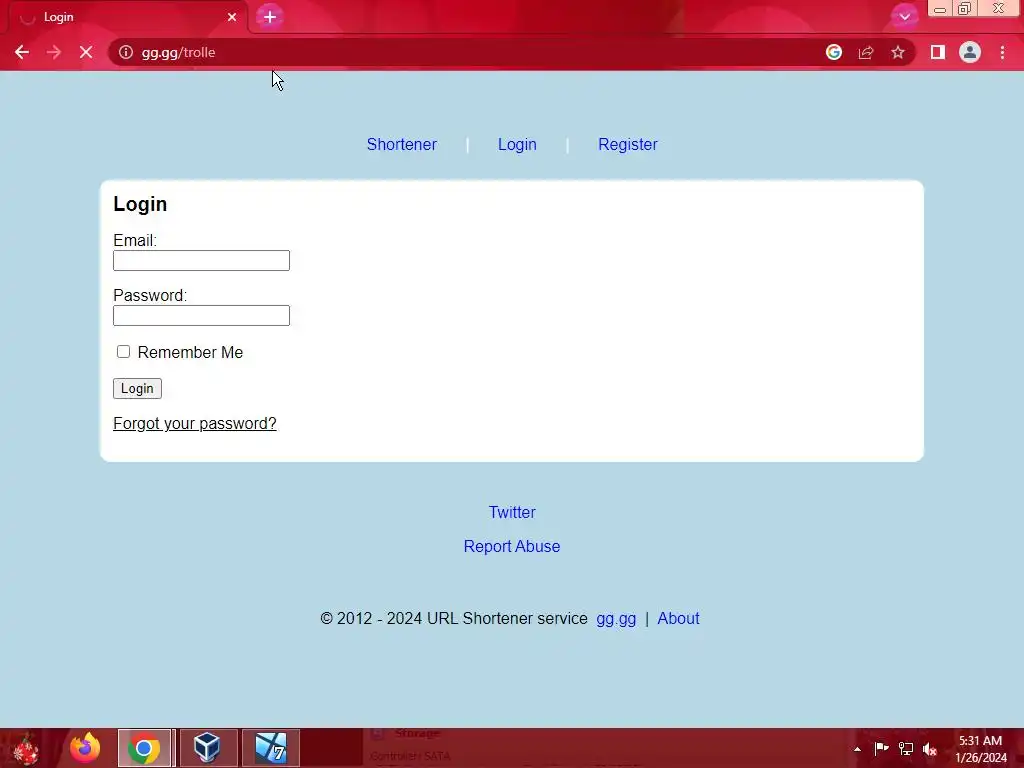Click the muted volume tray icon
The height and width of the screenshot is (768, 1024).
pos(930,748)
